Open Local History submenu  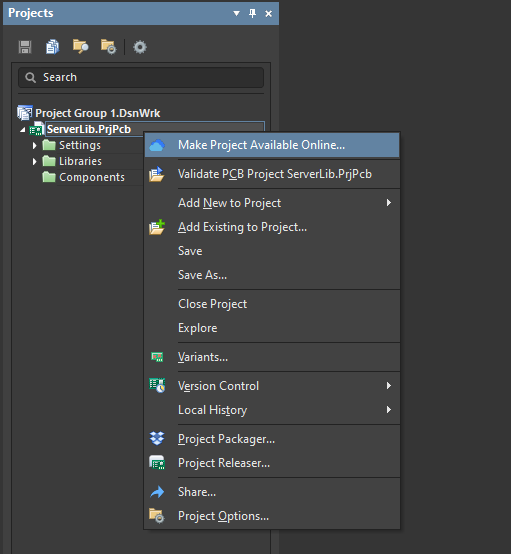click(x=272, y=410)
